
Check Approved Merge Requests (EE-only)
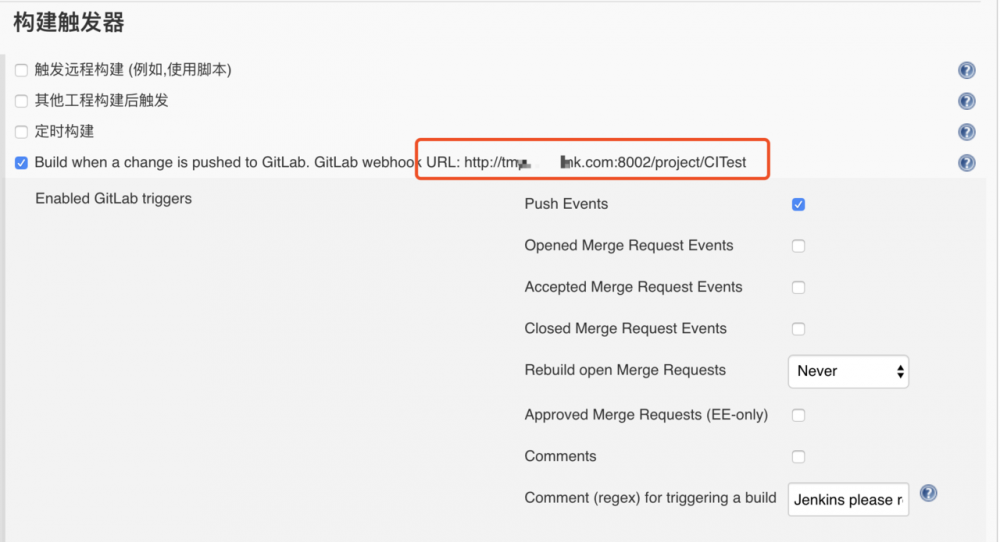(x=798, y=415)
